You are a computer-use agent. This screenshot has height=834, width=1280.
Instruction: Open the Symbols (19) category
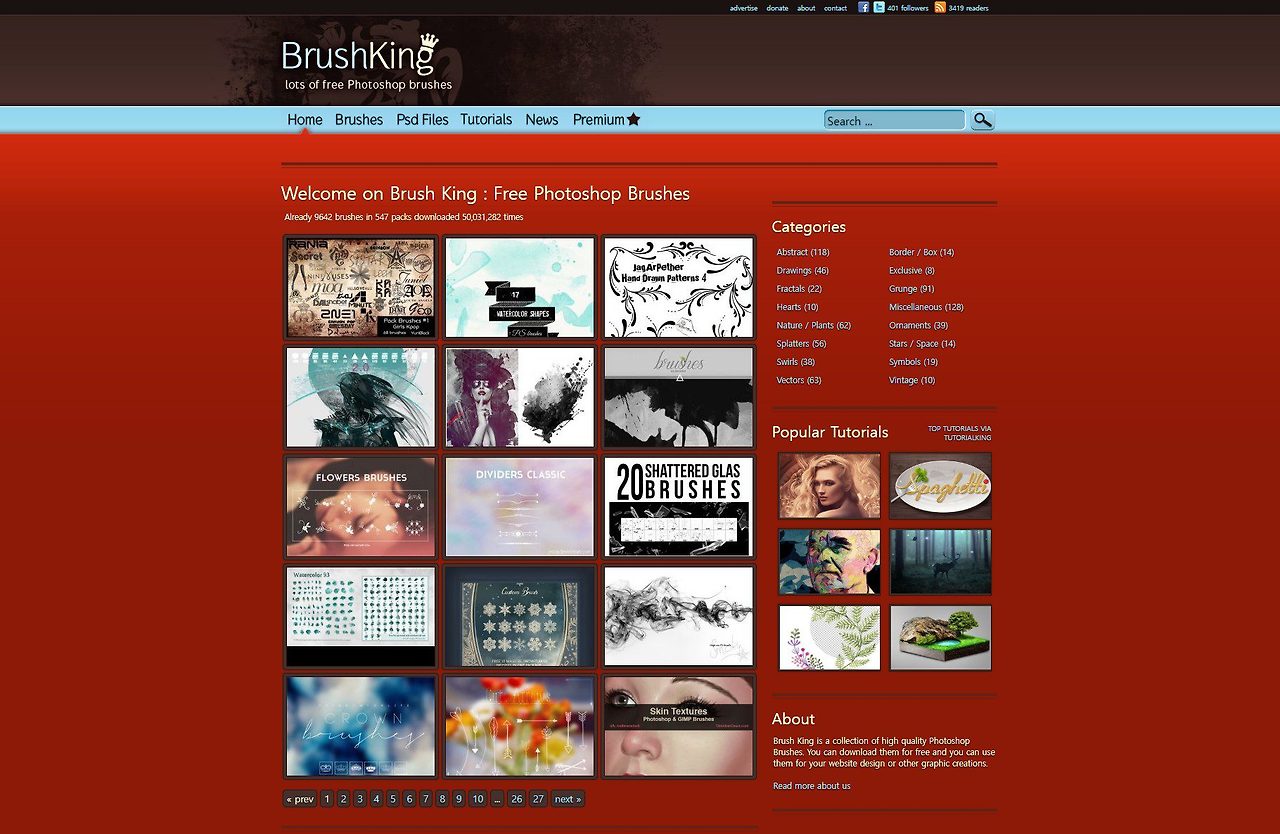[x=913, y=362]
